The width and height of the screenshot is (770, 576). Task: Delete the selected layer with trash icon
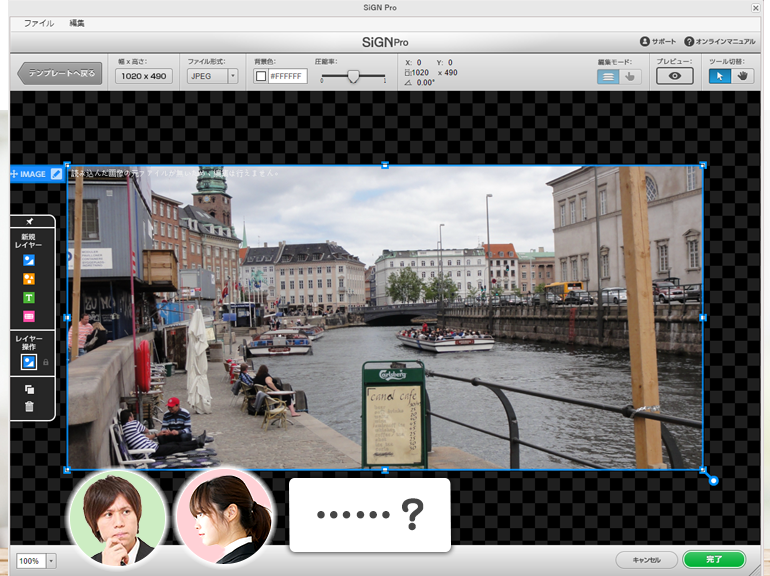point(29,406)
